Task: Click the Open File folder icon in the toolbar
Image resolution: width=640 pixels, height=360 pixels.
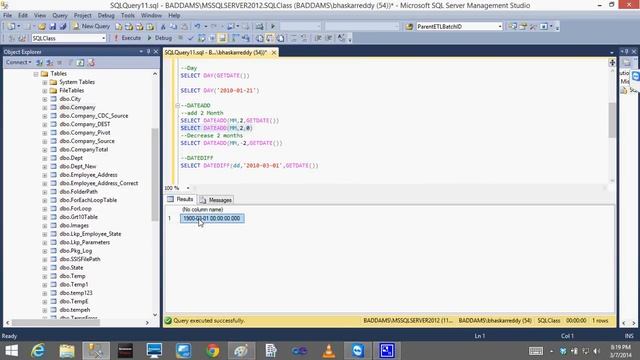Action: [42, 27]
